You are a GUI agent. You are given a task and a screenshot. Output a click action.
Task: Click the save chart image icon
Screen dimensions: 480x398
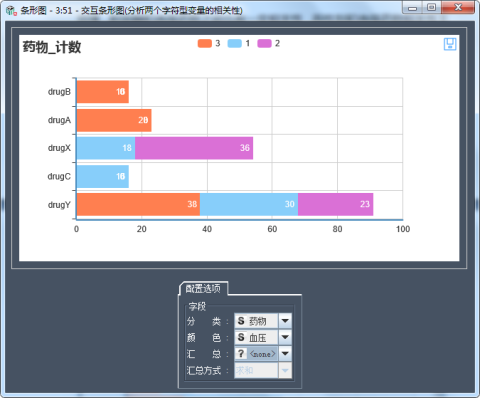[450, 44]
